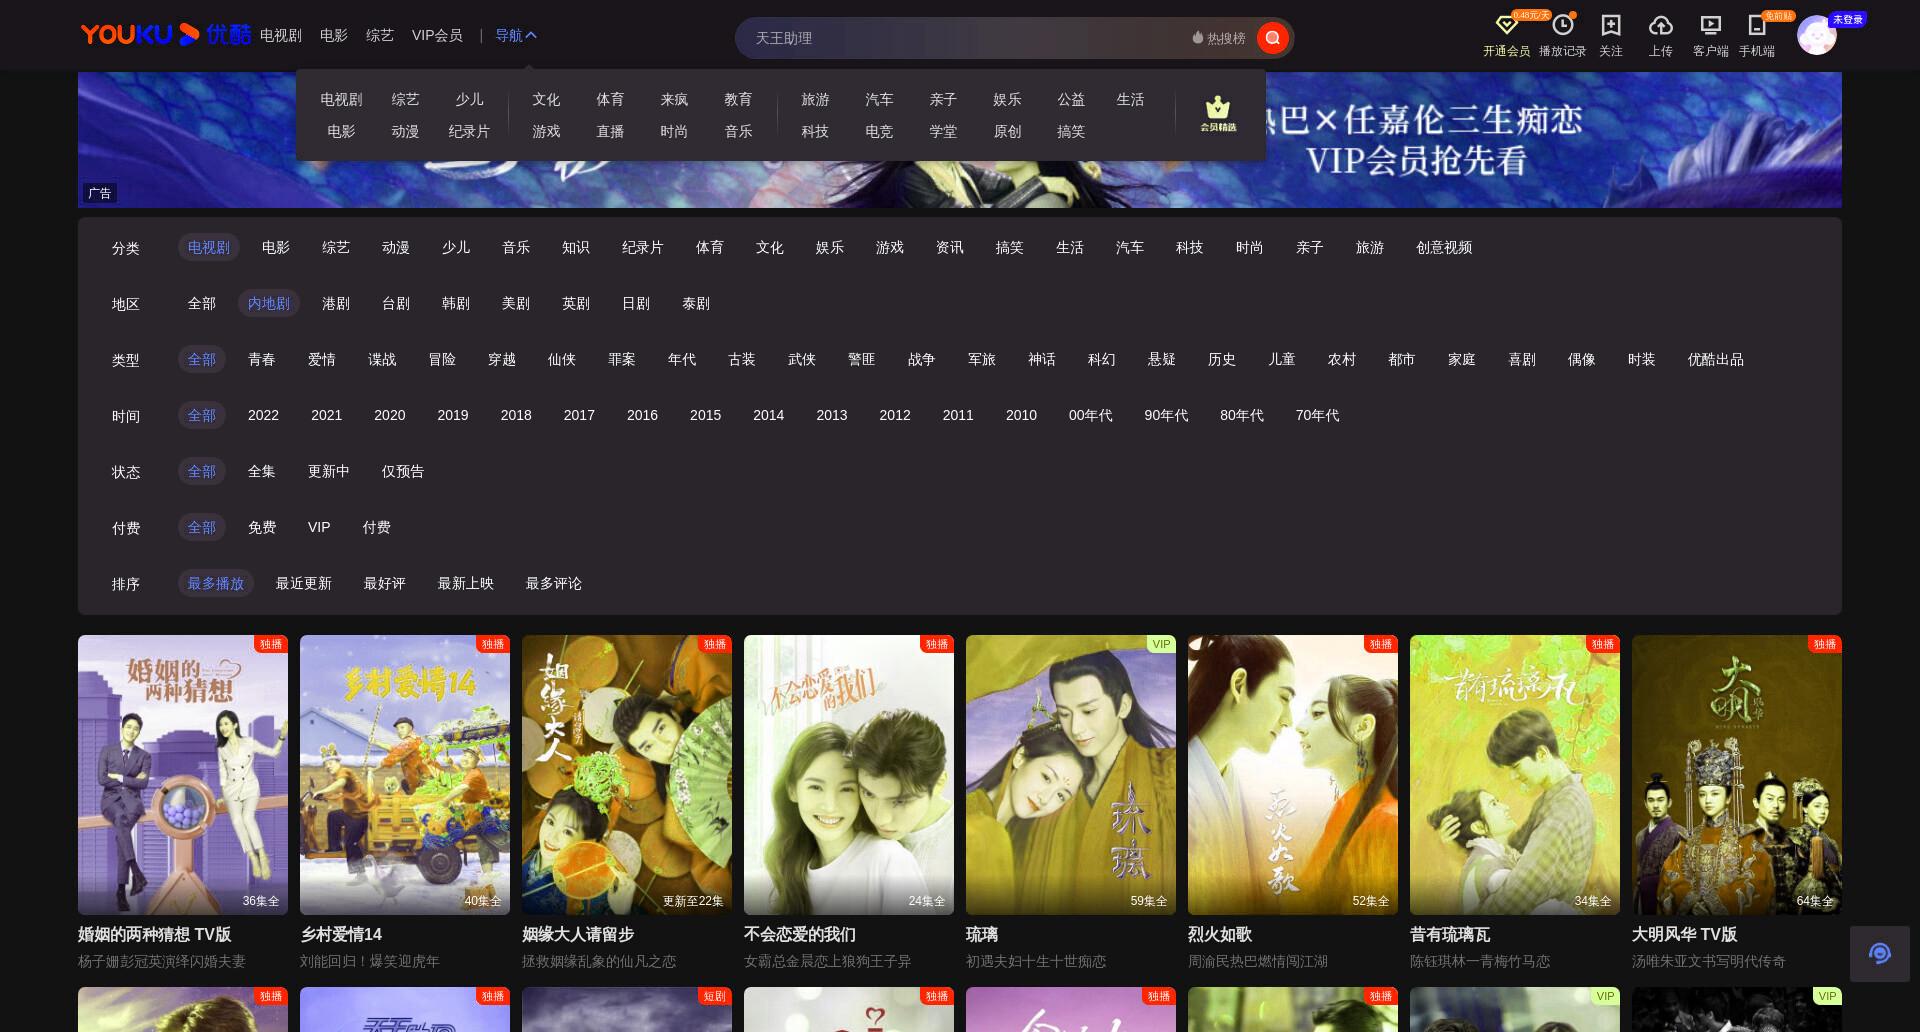Open 播放记录 play history clock icon
Screen dimensions: 1920x1032
[x=1562, y=26]
